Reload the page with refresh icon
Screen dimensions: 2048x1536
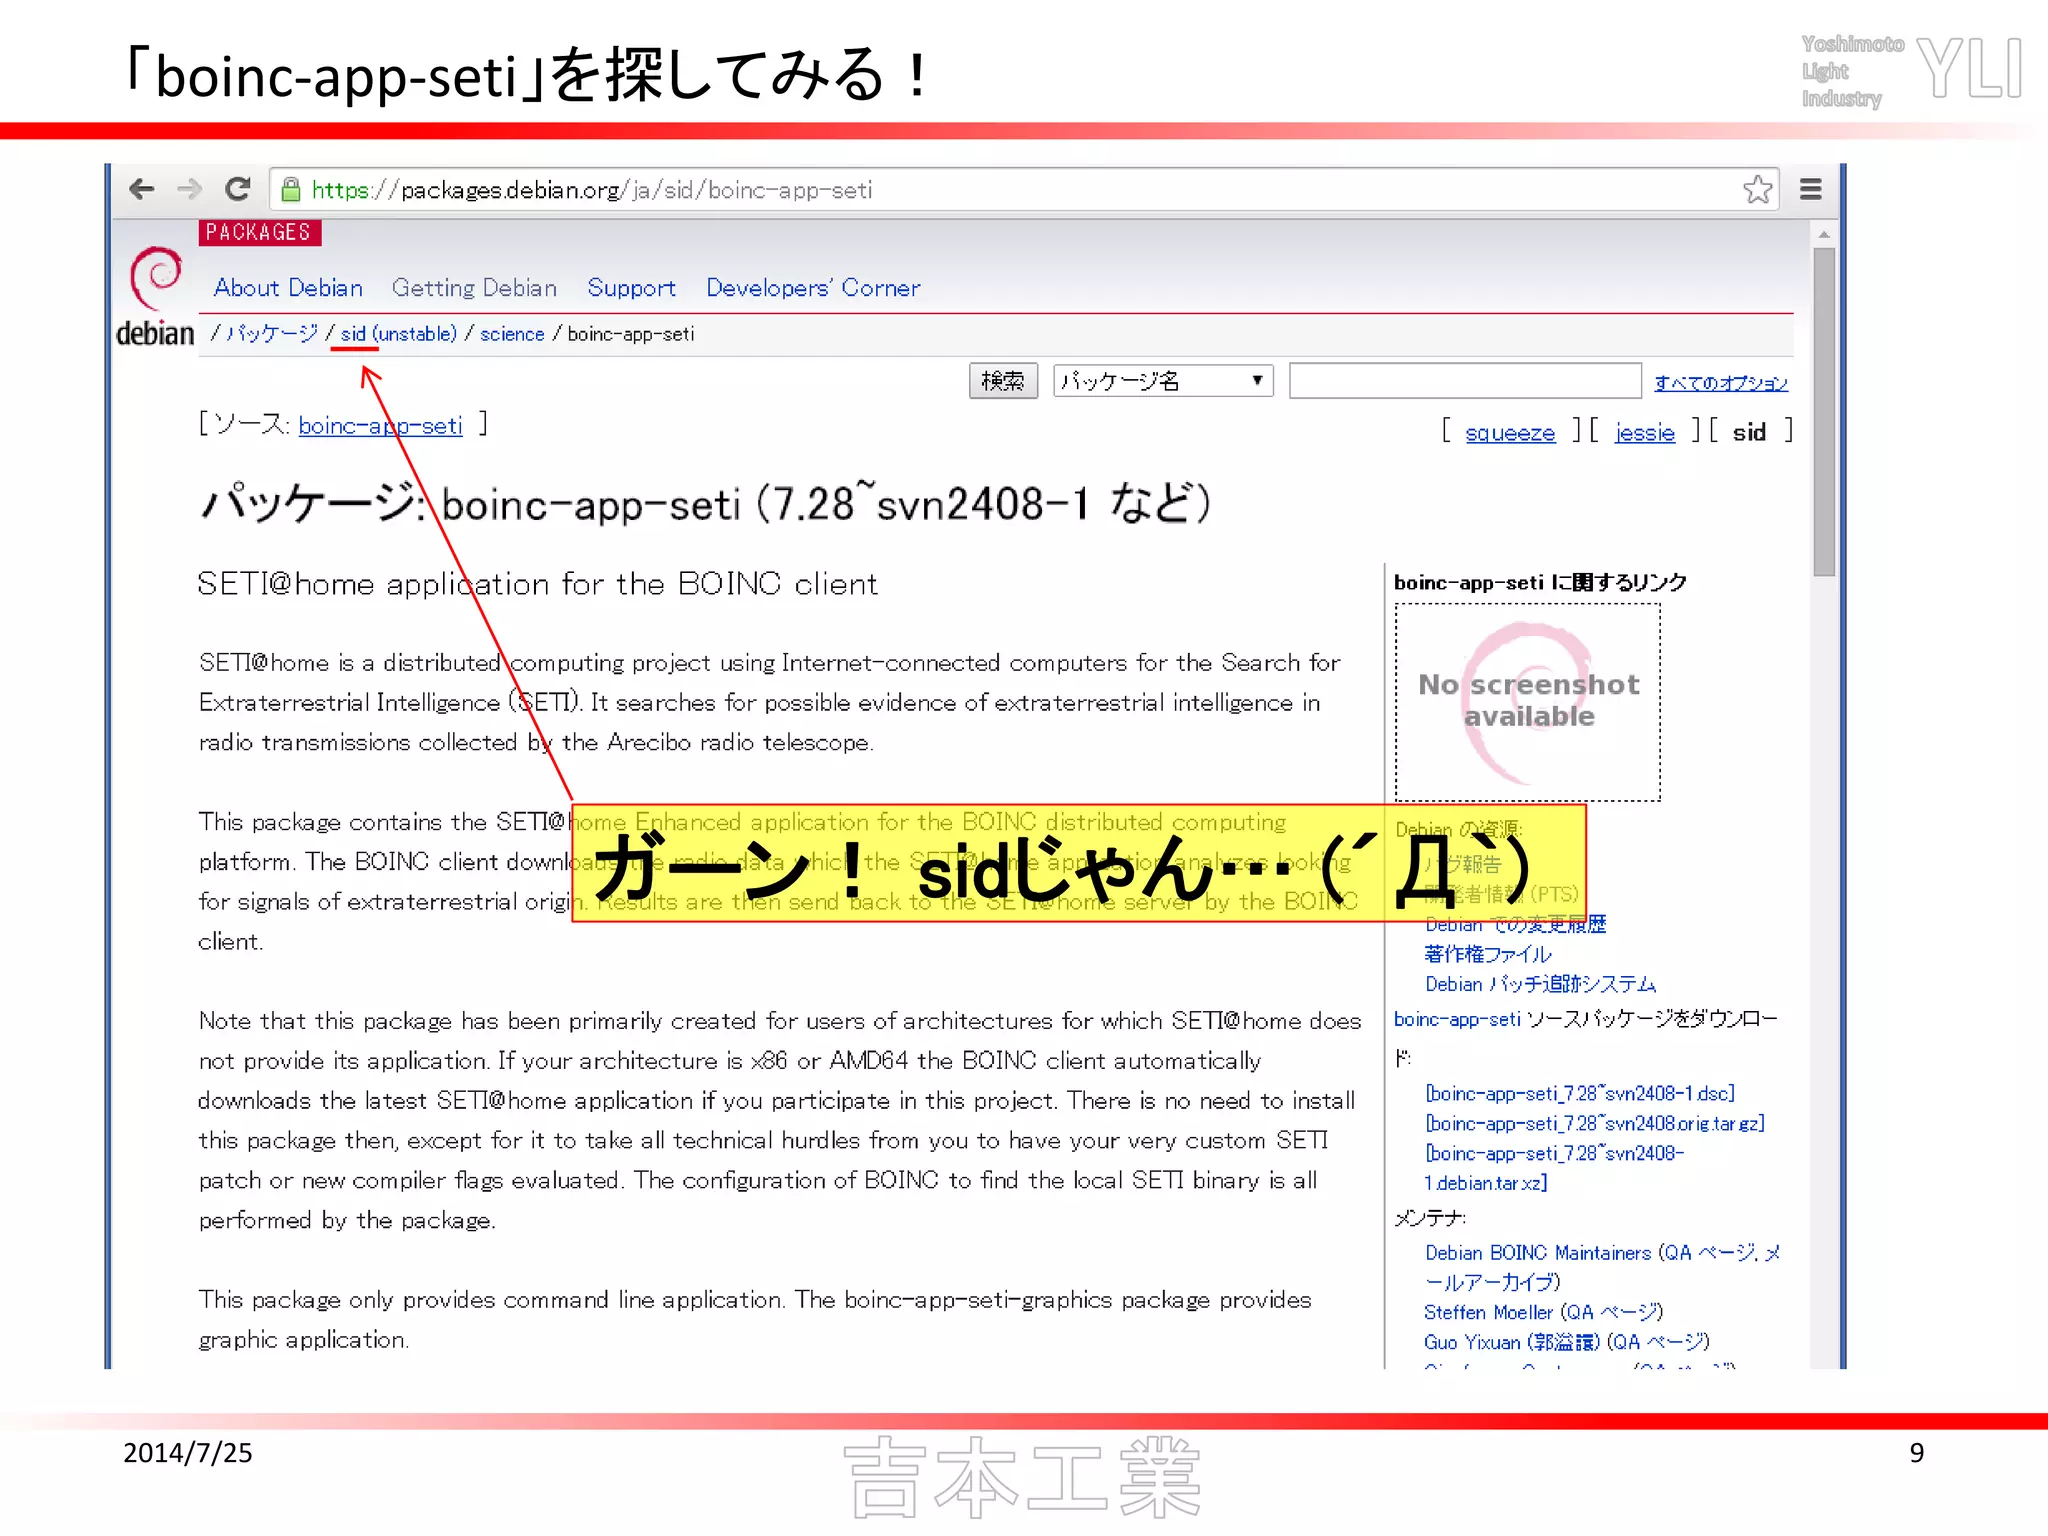pos(237,189)
